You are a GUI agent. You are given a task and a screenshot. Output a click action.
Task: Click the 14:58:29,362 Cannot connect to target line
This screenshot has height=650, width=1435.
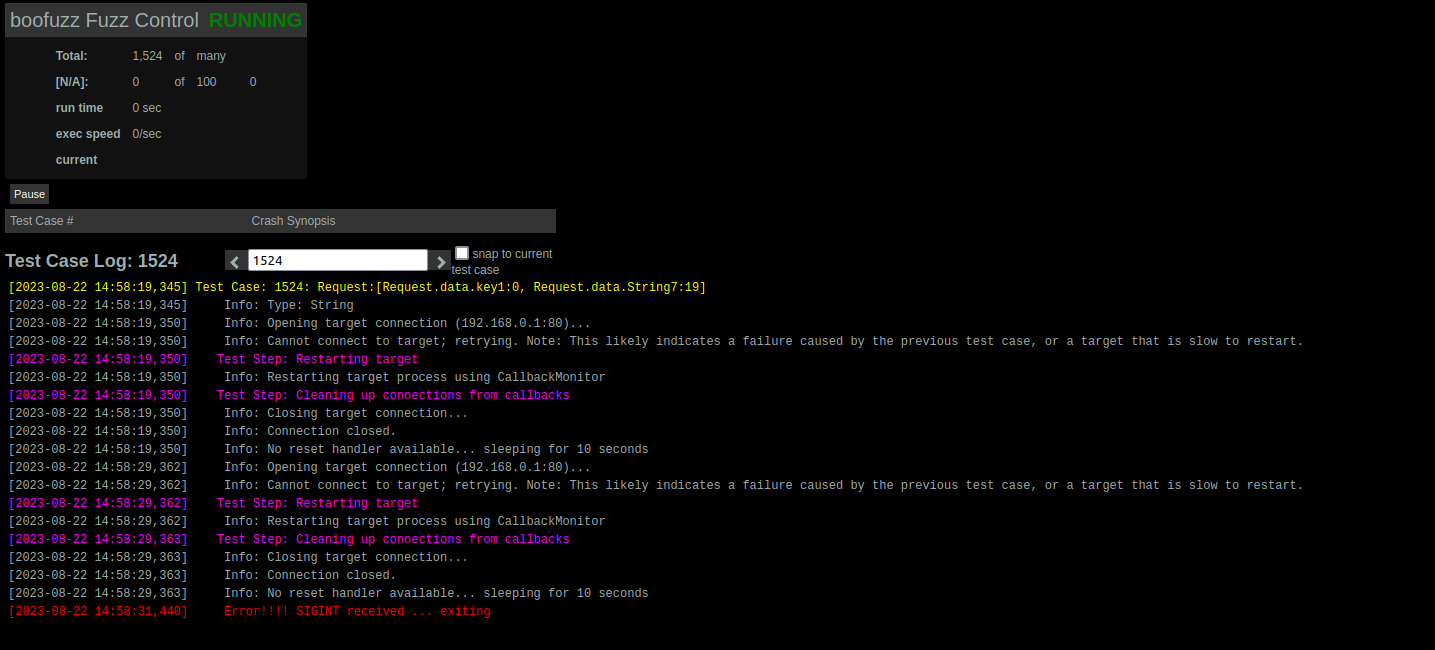[x=656, y=486]
